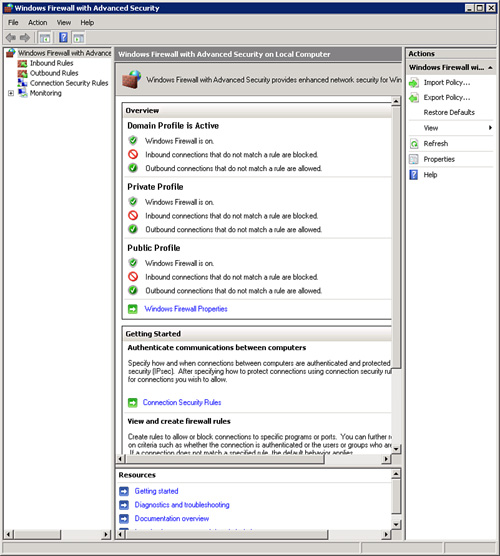Toggle the show/hide console tree toolbar icon
The image size is (500, 556).
click(x=45, y=38)
